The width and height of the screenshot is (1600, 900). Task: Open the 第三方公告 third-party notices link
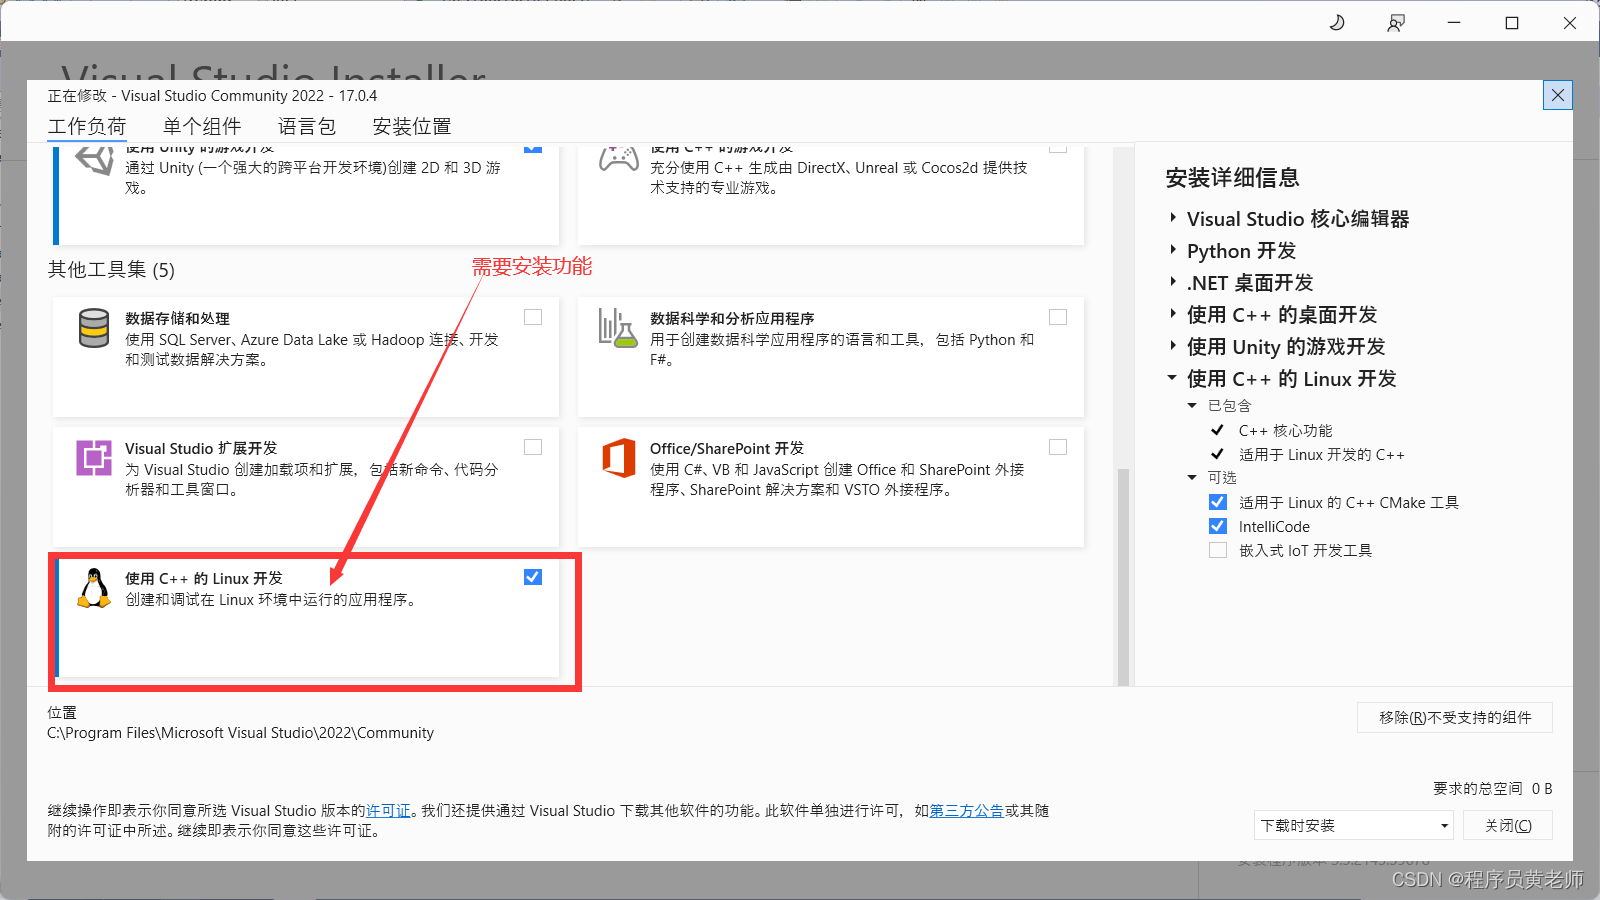point(967,811)
